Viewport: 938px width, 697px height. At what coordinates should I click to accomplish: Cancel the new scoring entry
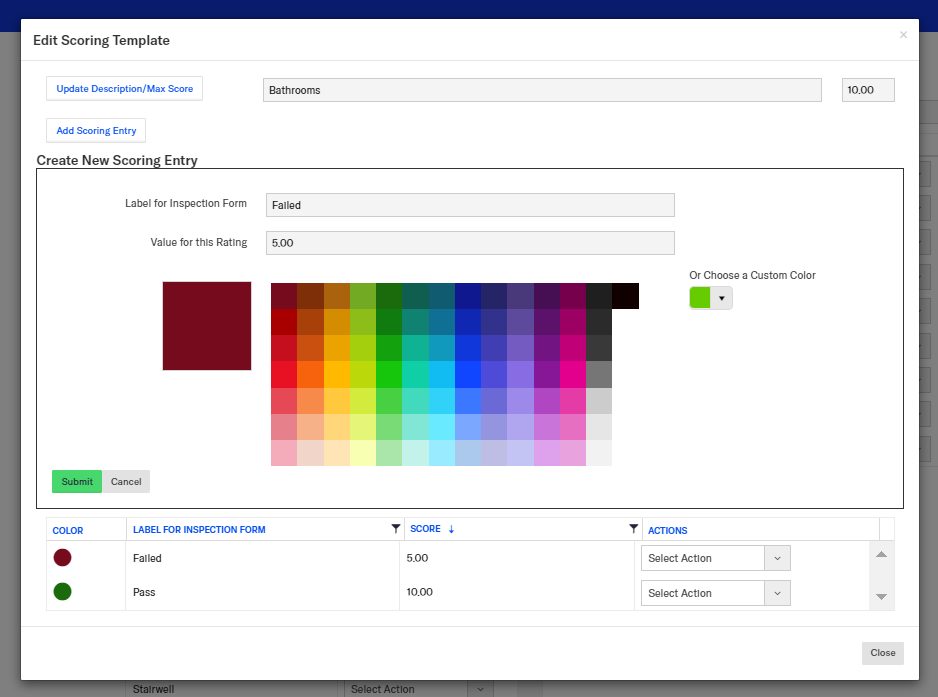click(126, 482)
